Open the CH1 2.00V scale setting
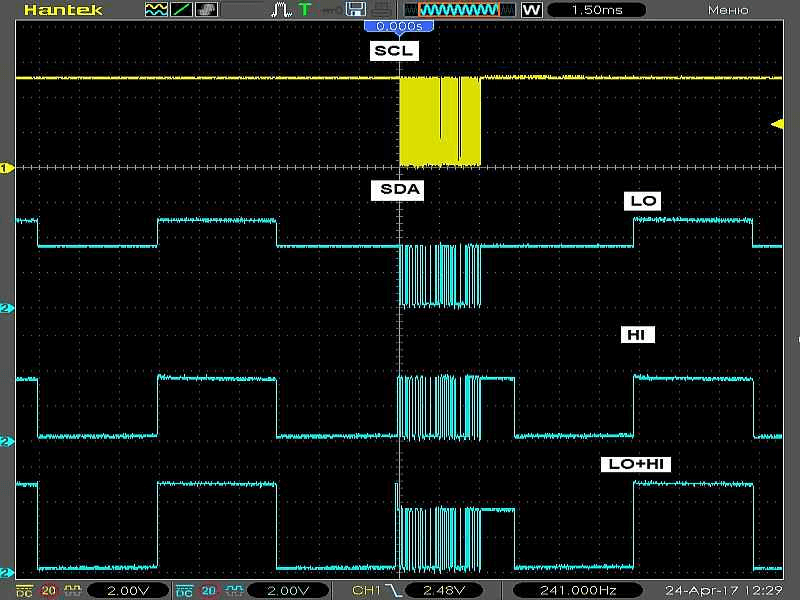Screen dimensions: 800x600 [x=128, y=591]
